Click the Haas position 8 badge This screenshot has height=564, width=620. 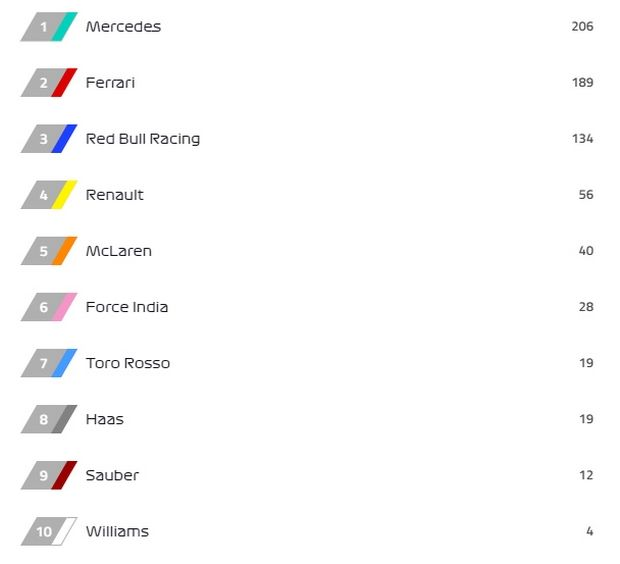click(49, 420)
